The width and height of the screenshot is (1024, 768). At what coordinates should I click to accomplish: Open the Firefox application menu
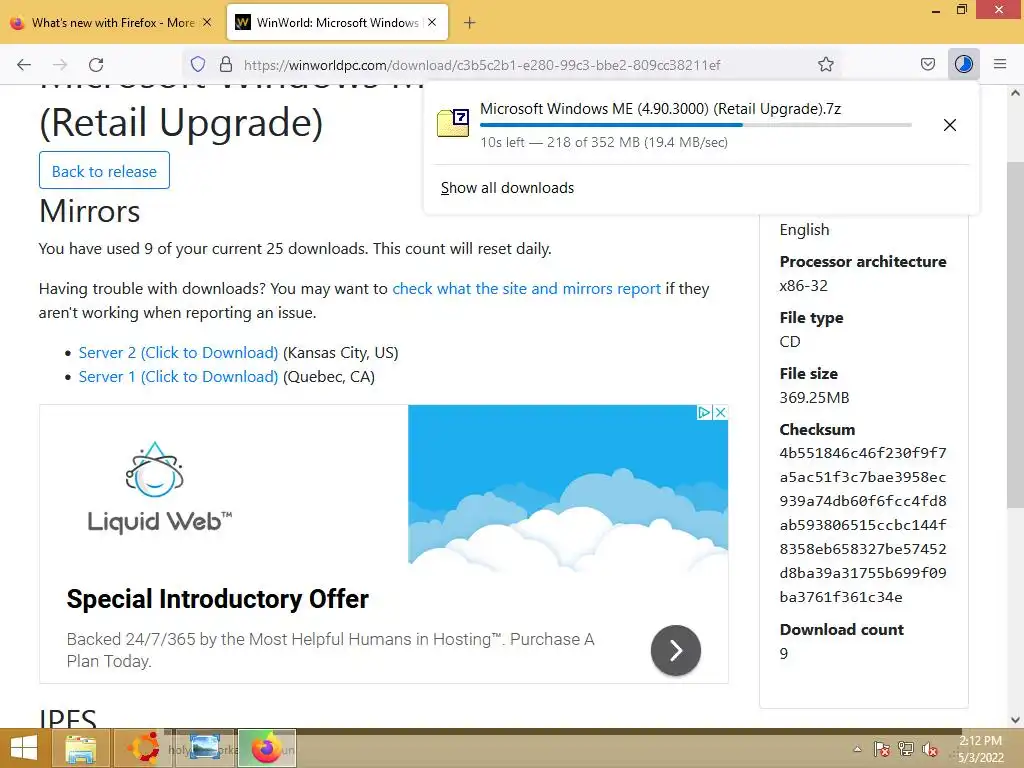pos(1000,64)
